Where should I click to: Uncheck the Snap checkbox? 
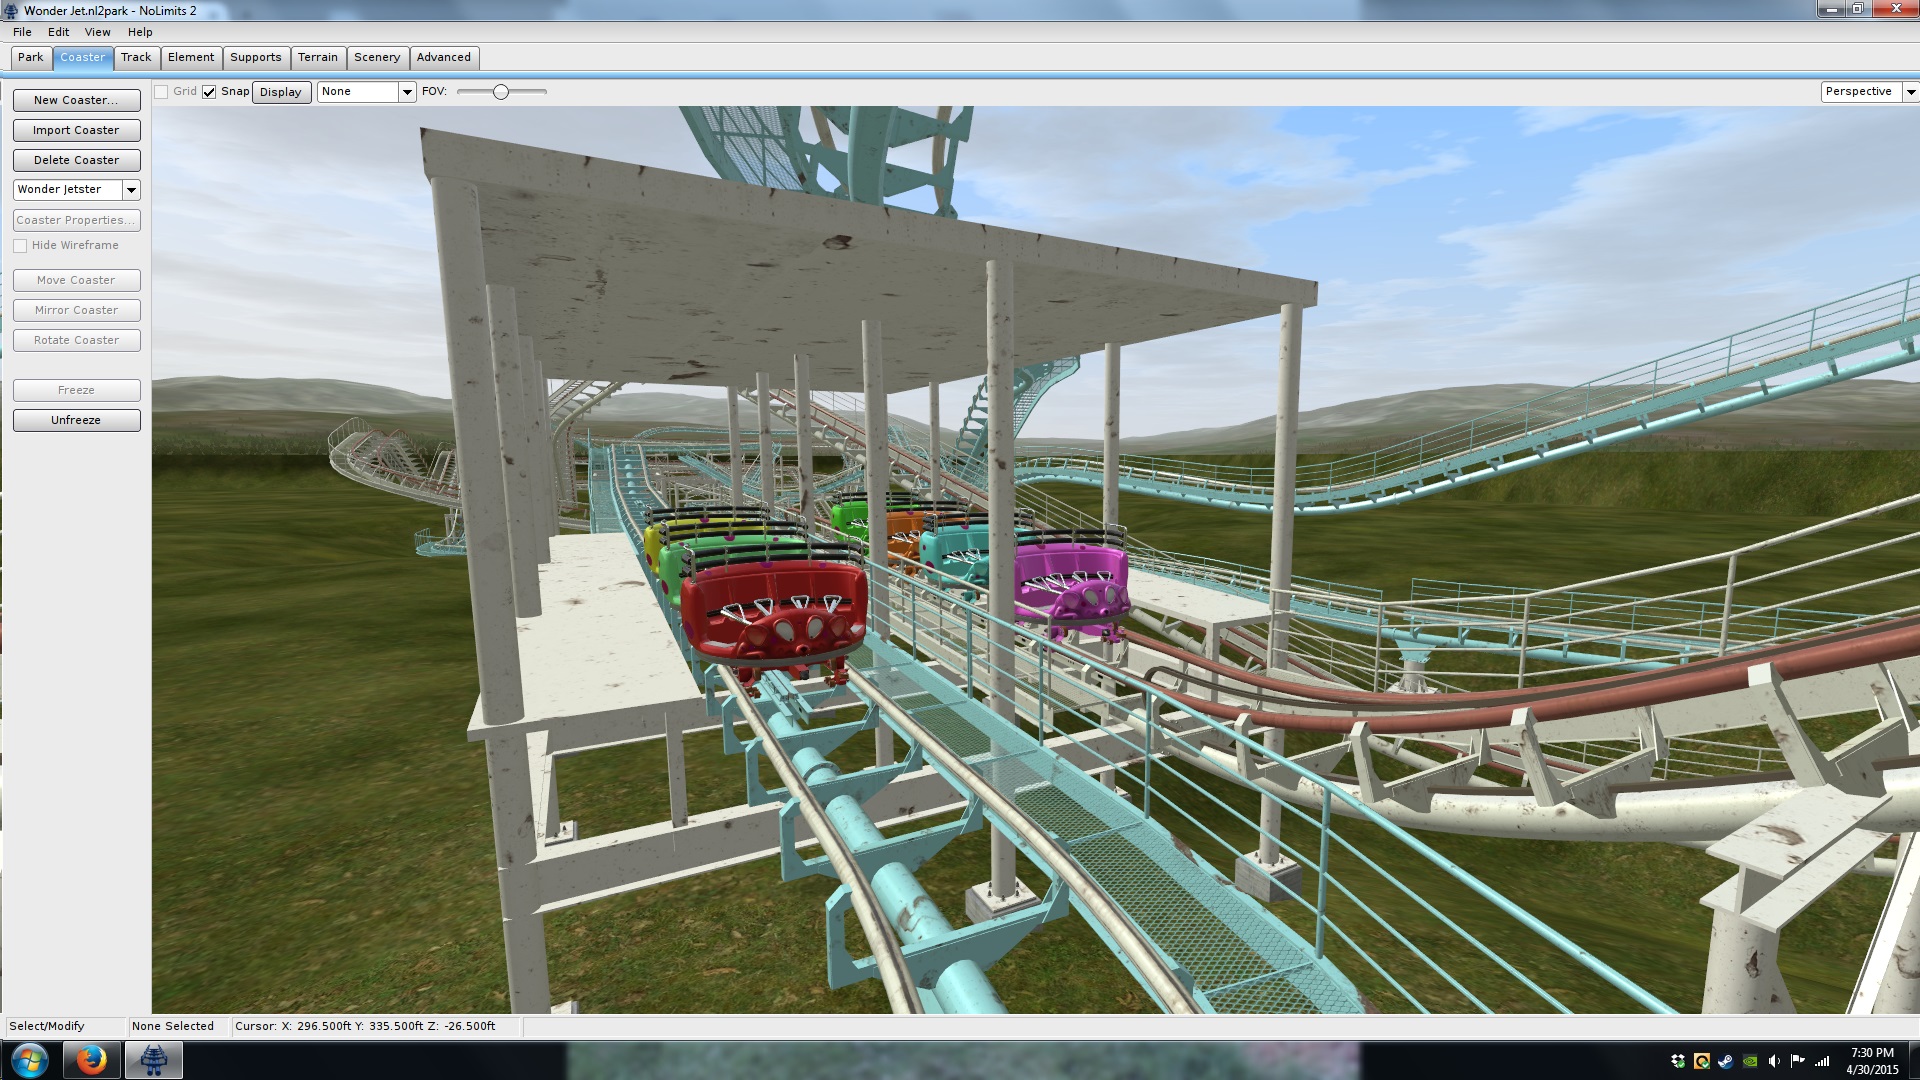pos(209,92)
